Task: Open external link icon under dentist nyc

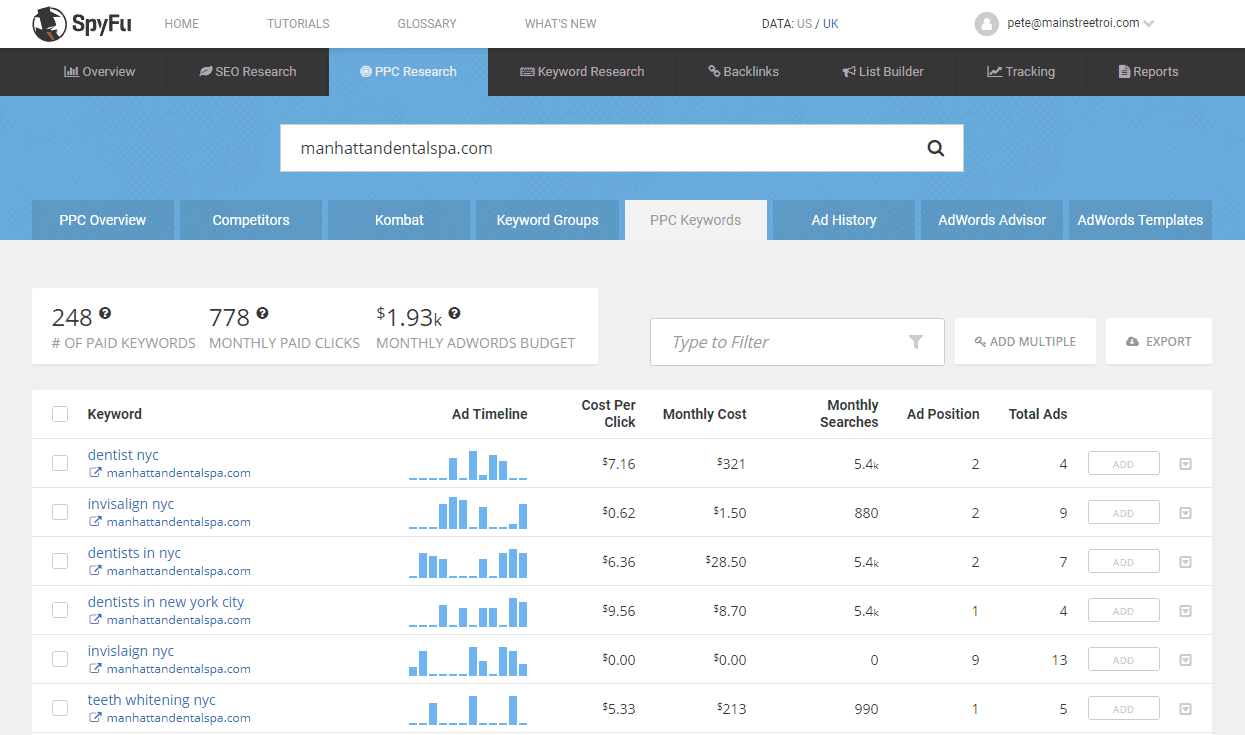Action: click(96, 473)
